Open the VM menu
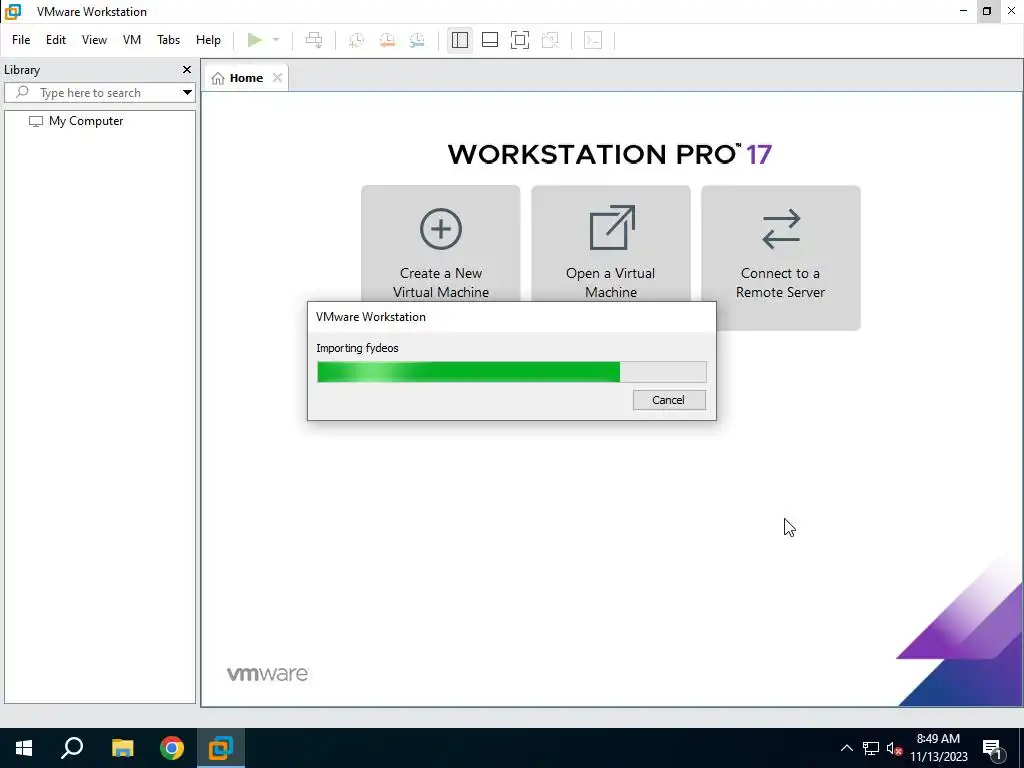 click(x=132, y=40)
